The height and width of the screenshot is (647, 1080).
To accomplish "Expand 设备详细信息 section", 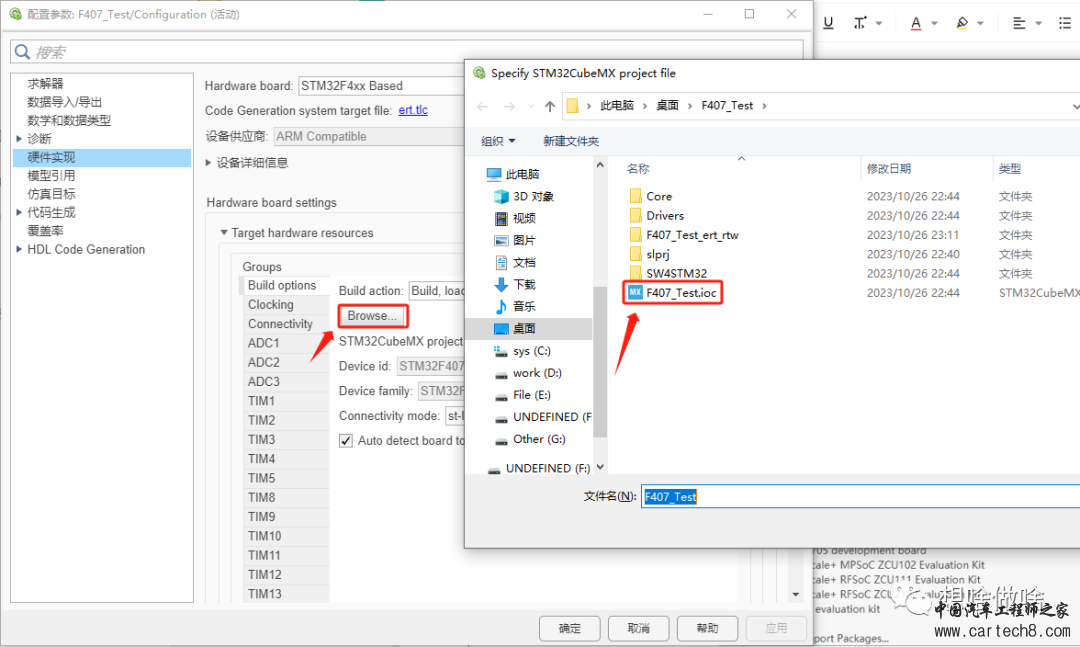I will click(x=209, y=163).
